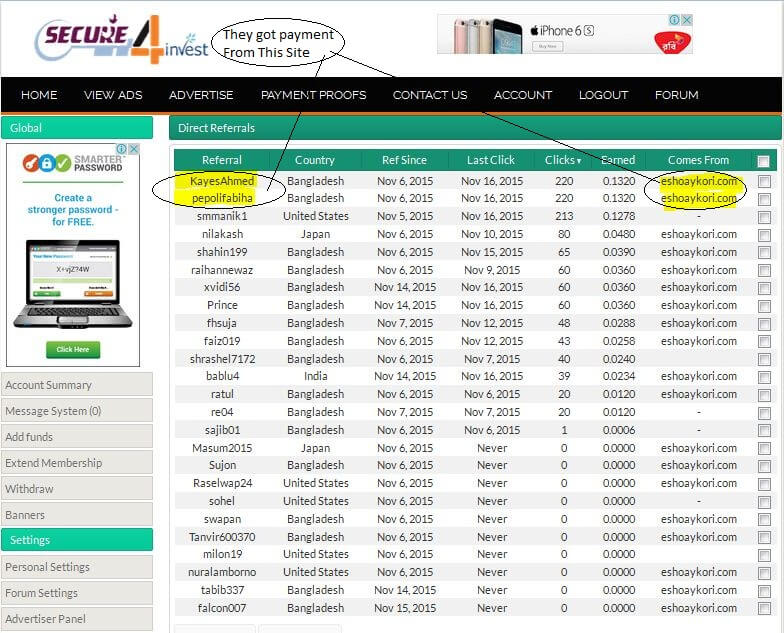Viewport: 784px width, 633px height.
Task: Click the Referral column header
Action: pyautogui.click(x=222, y=160)
